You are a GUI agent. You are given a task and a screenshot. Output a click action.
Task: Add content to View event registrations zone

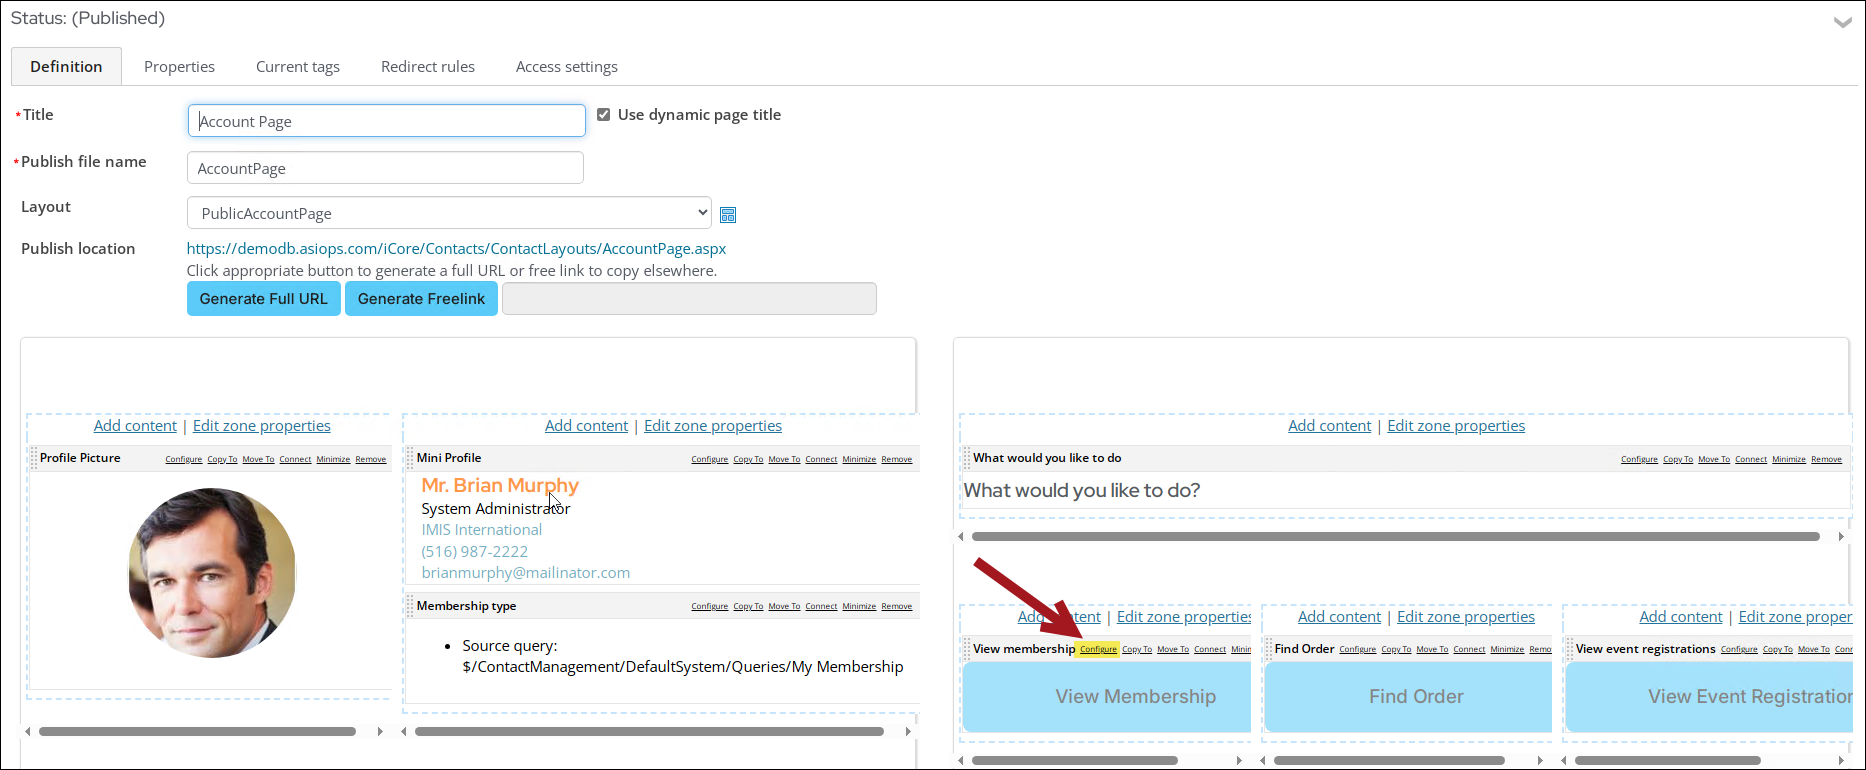coord(1681,616)
